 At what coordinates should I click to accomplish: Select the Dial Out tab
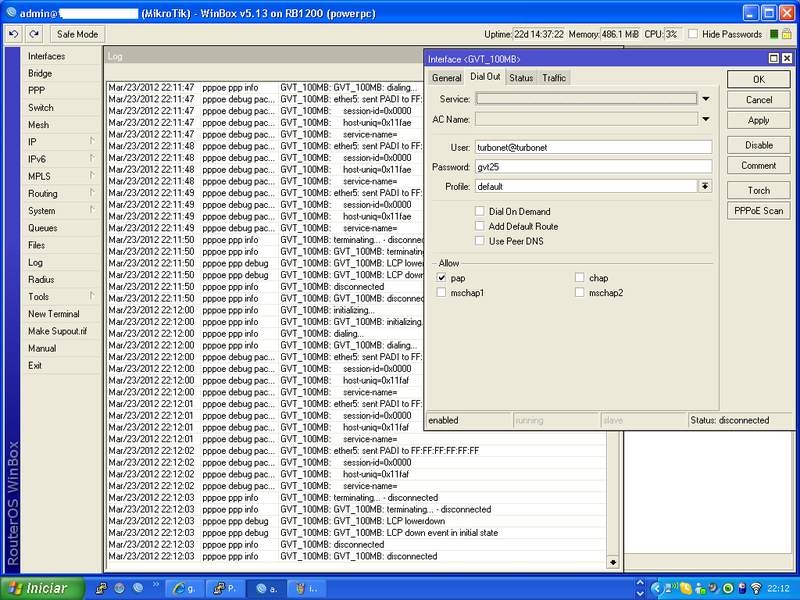tap(485, 77)
